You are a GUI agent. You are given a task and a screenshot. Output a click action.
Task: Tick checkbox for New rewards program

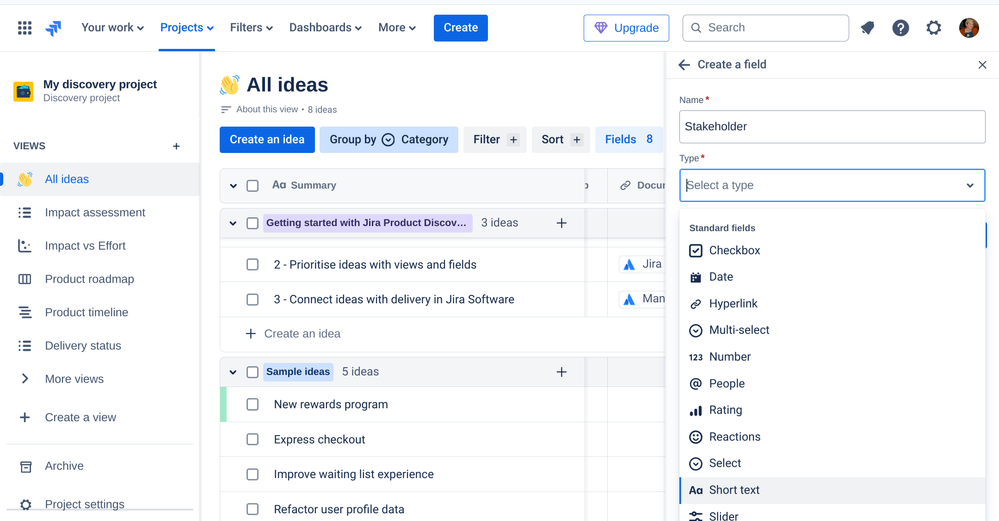pos(253,404)
